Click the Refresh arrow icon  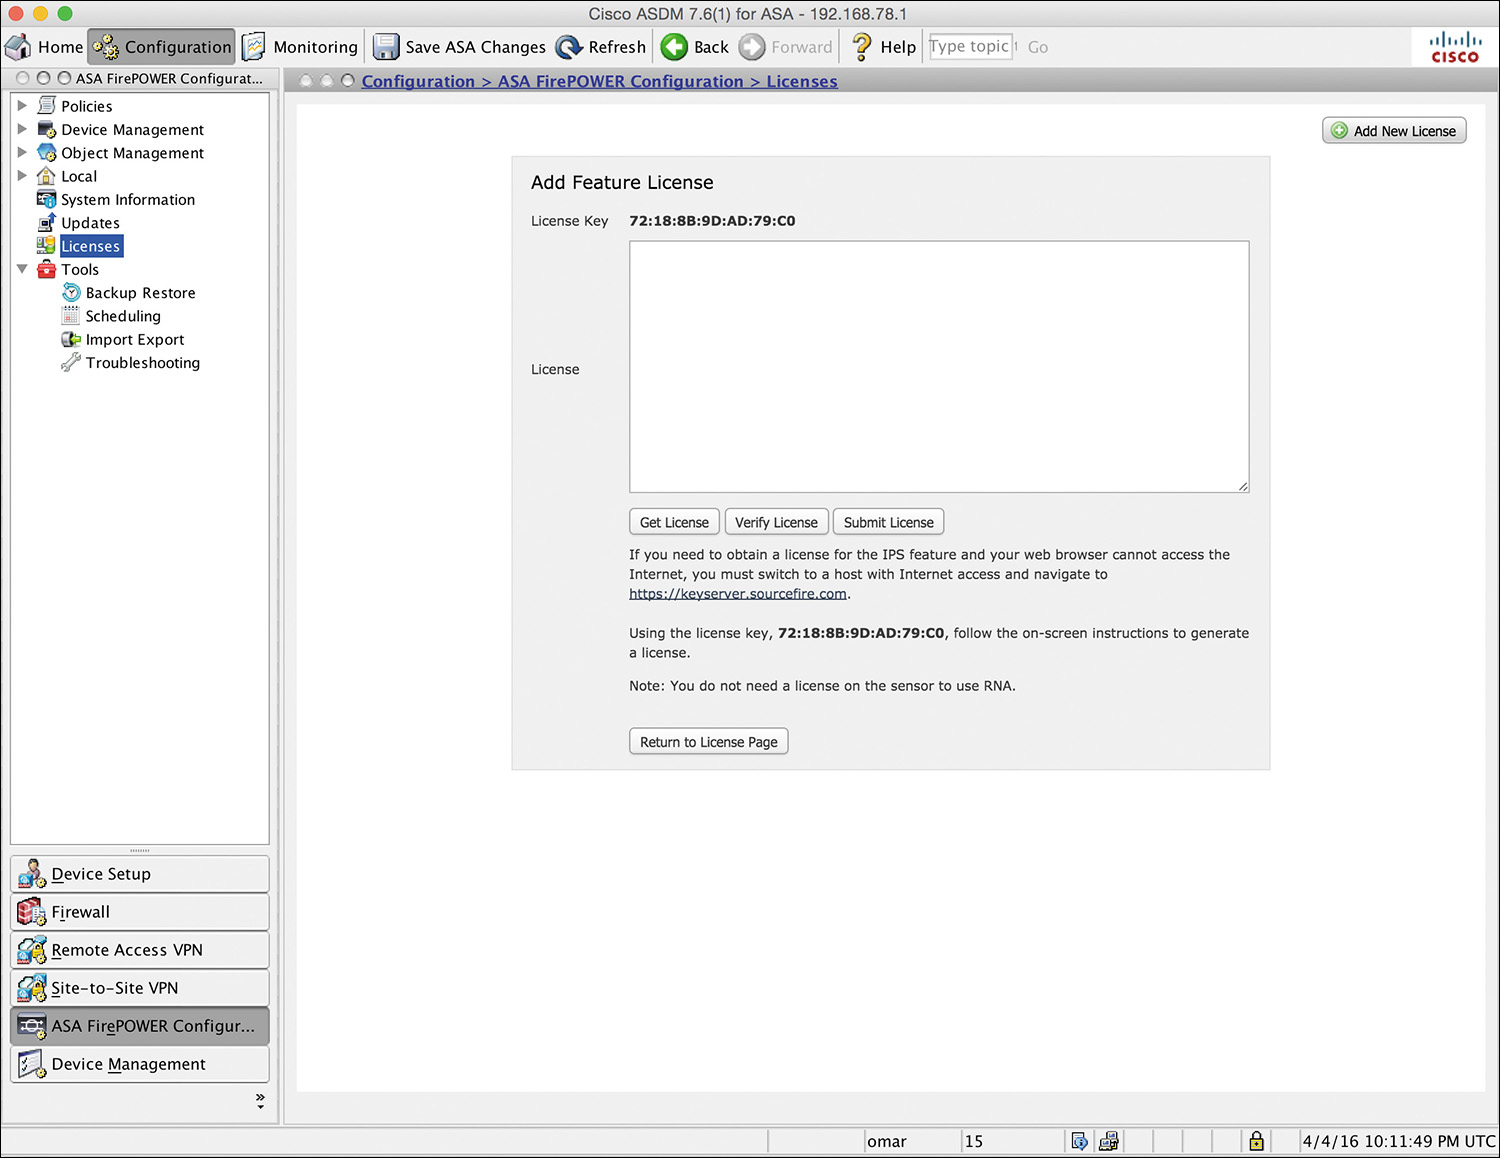(x=569, y=47)
